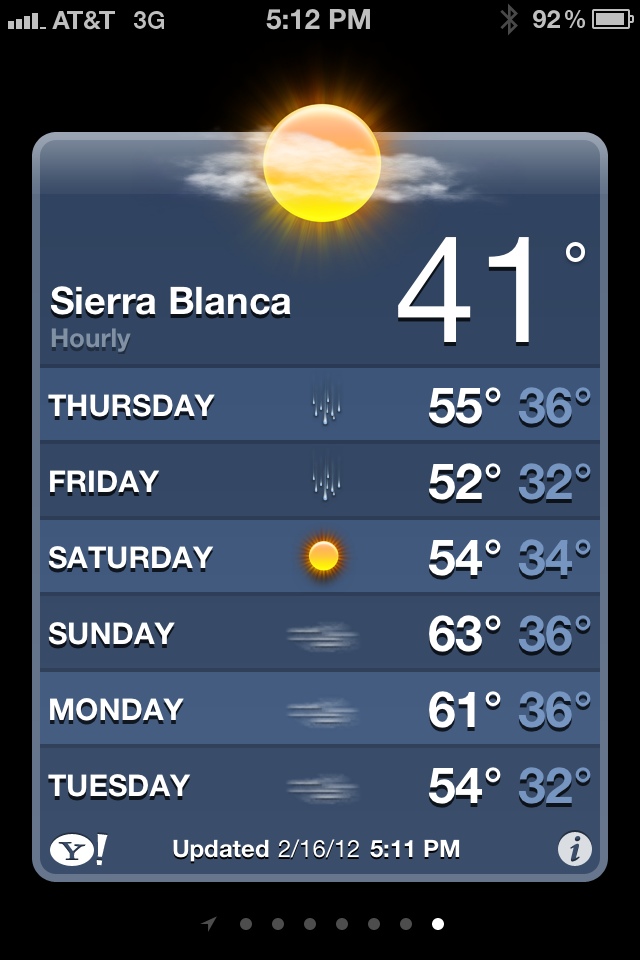Tap the 5:12 PM status bar clock
The height and width of the screenshot is (960, 640).
coord(318,19)
